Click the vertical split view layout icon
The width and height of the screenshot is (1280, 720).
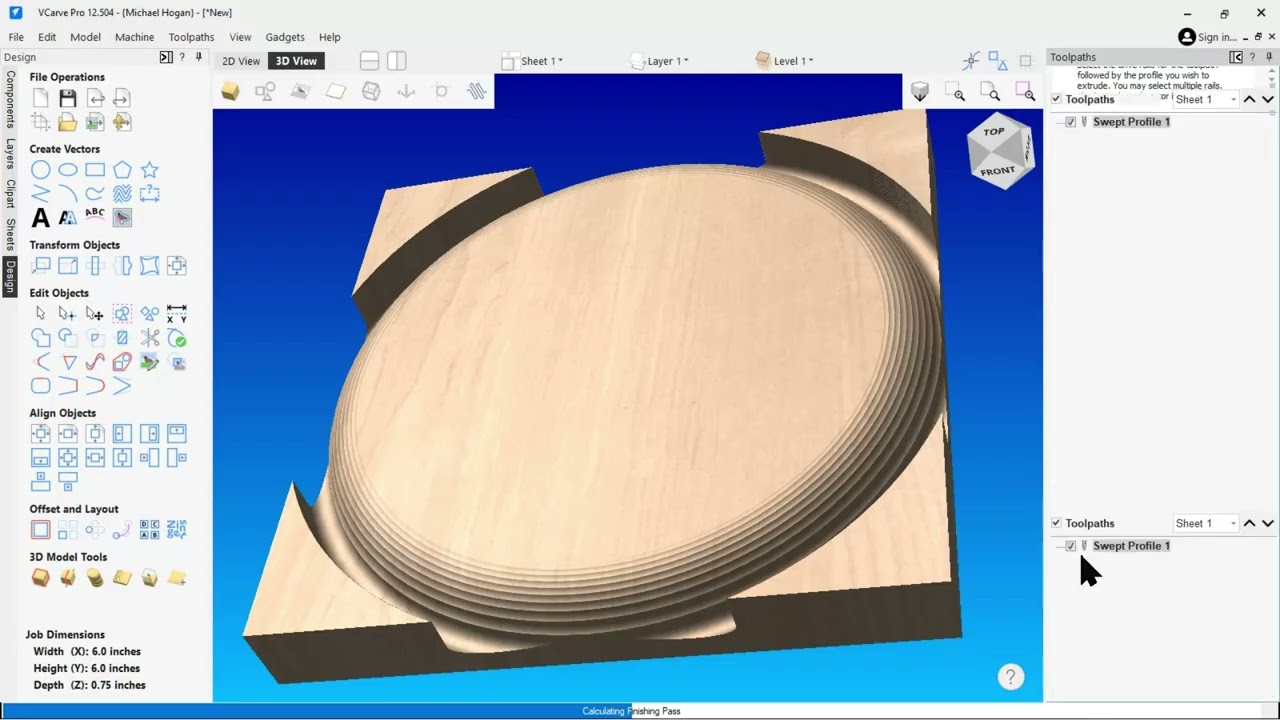[396, 61]
